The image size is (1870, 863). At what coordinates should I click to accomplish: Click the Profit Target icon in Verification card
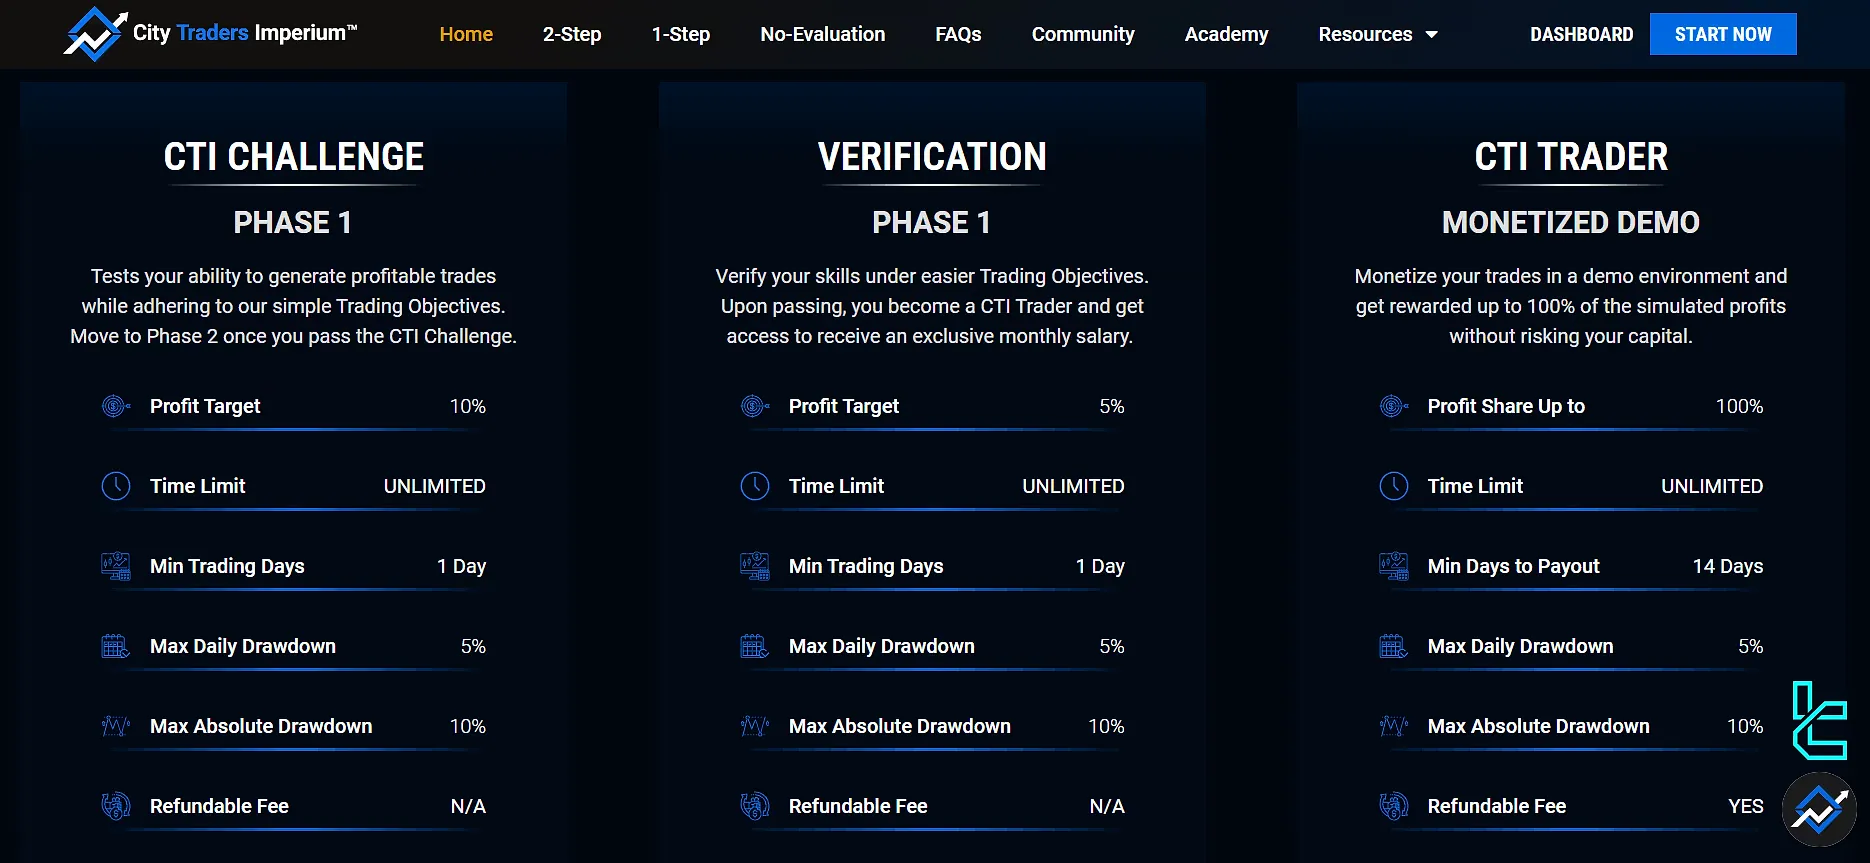[755, 406]
